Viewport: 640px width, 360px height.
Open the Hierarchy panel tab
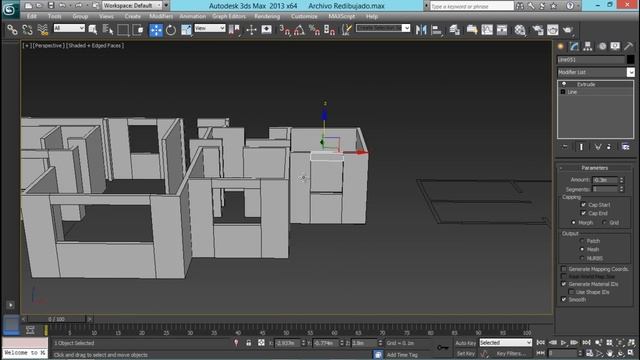click(x=588, y=46)
